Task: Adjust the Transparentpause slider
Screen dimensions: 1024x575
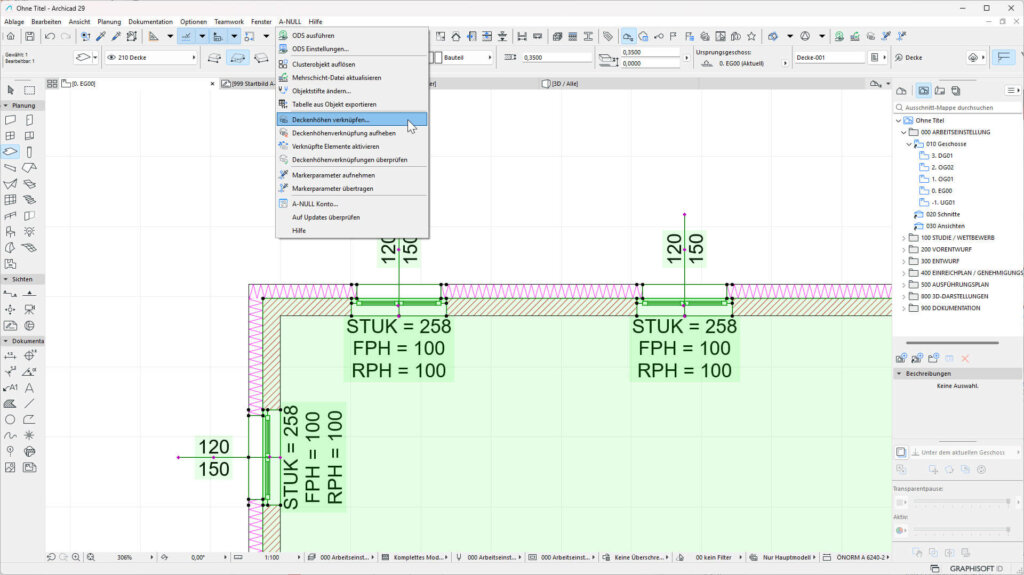Action: [961, 502]
